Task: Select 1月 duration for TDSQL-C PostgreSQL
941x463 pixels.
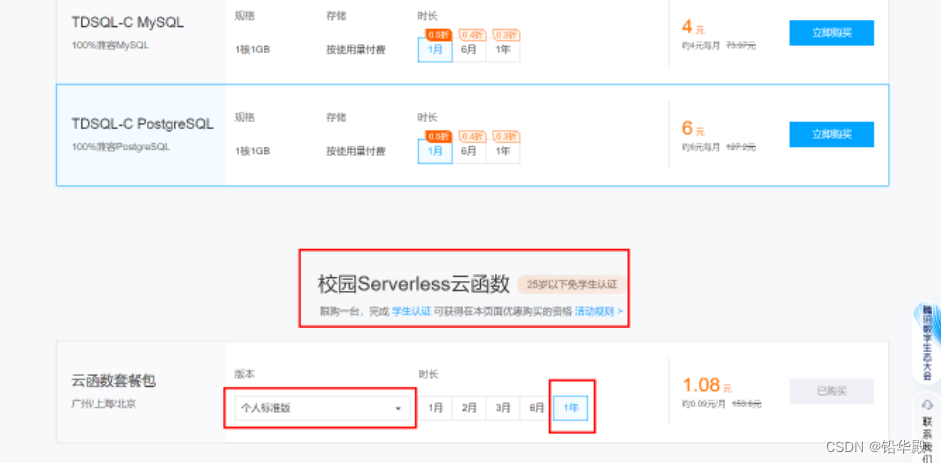Action: [435, 151]
